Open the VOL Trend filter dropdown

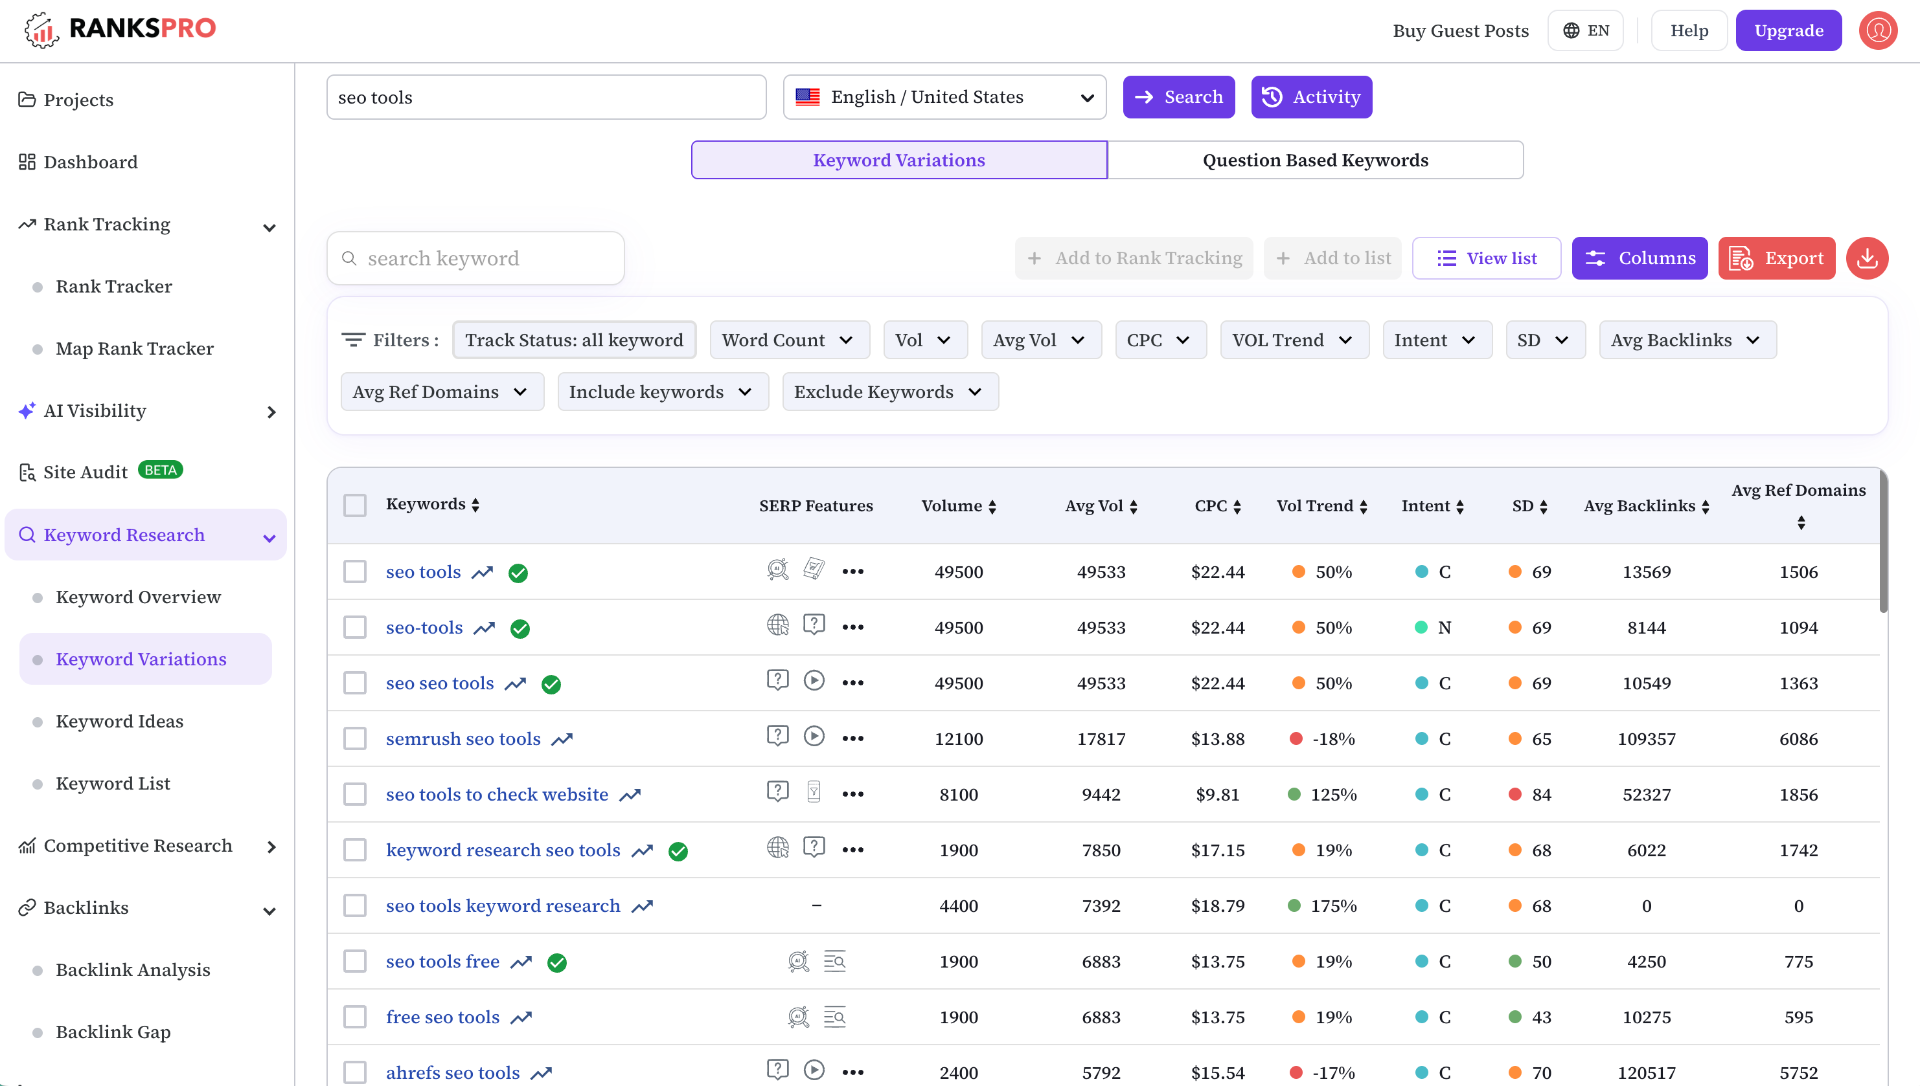[x=1294, y=340]
